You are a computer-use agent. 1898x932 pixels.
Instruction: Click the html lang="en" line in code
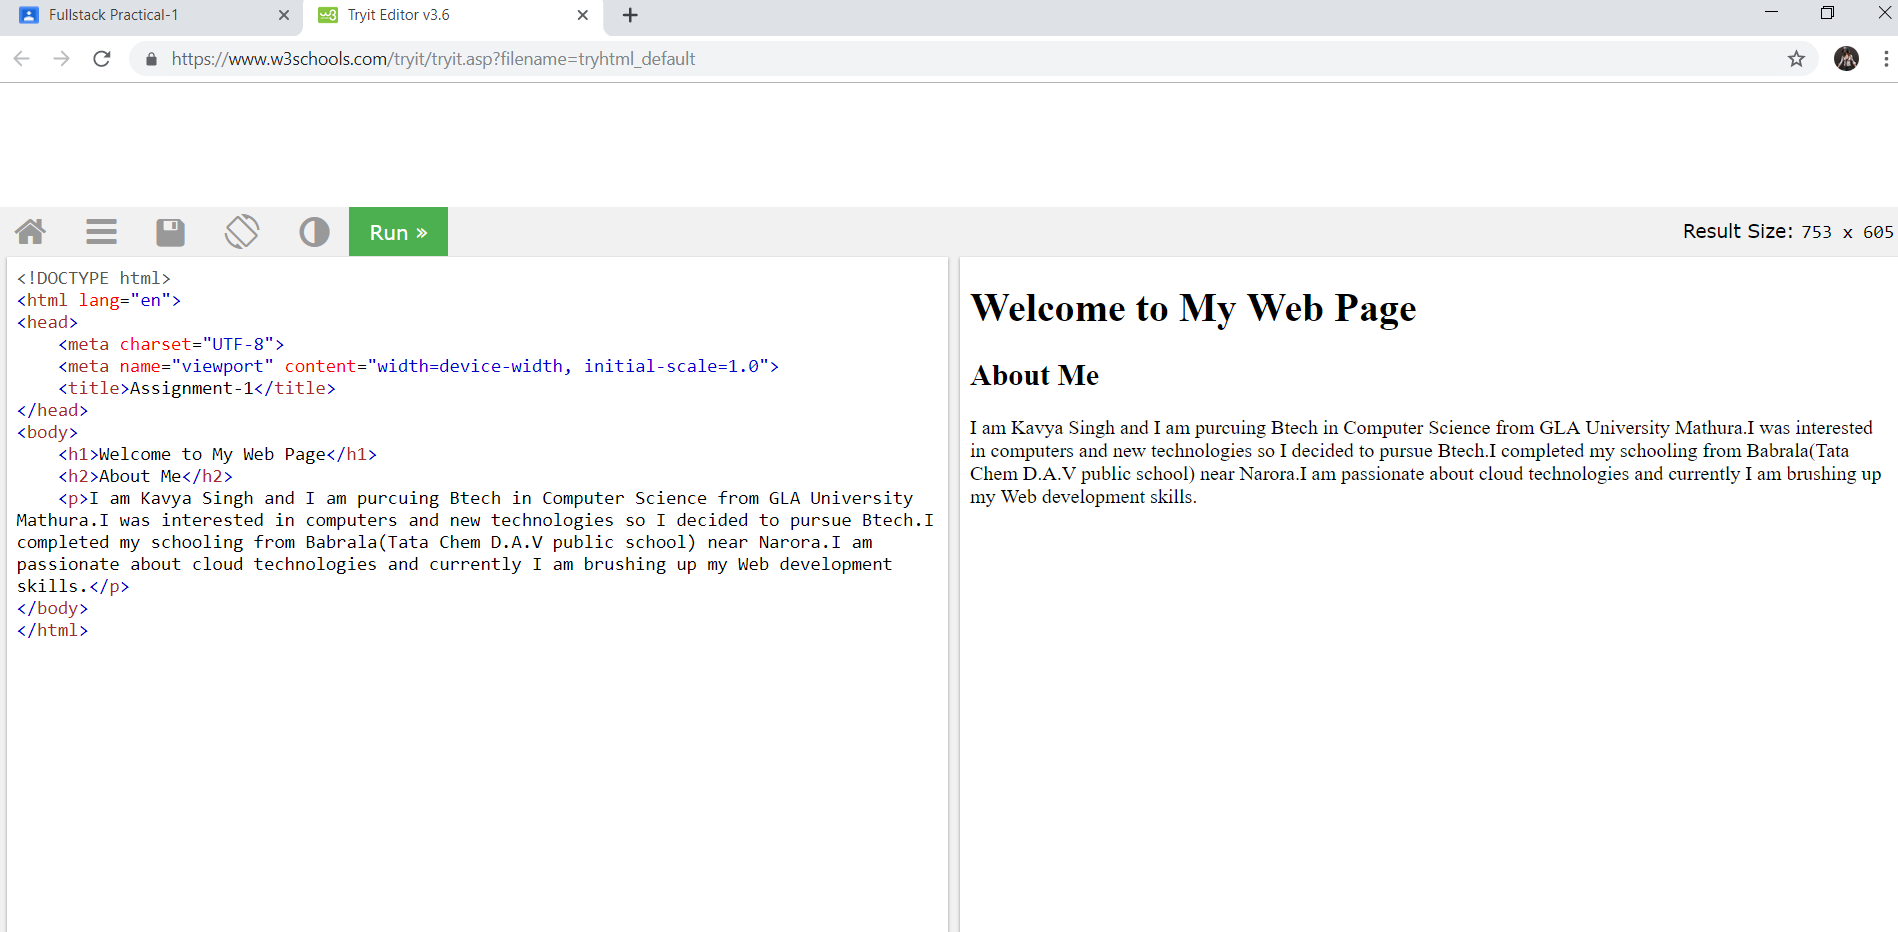click(x=98, y=300)
